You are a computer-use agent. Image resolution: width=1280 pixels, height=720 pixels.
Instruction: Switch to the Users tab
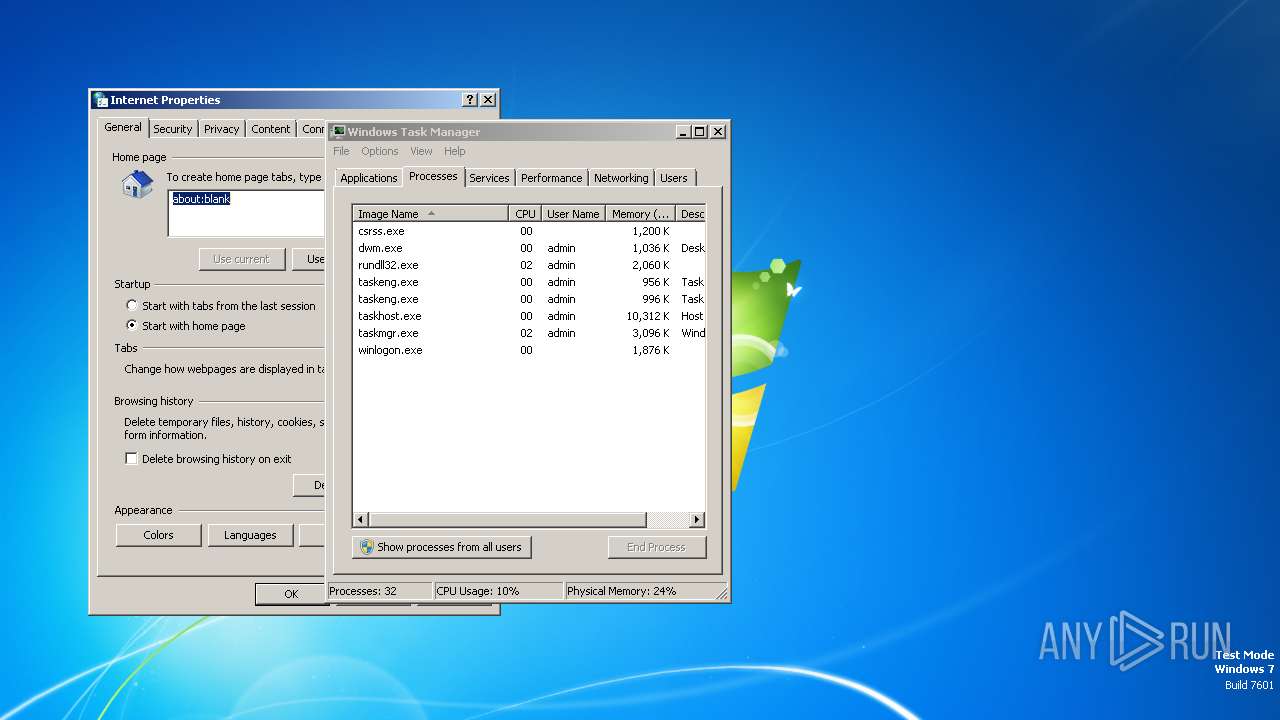(x=674, y=178)
